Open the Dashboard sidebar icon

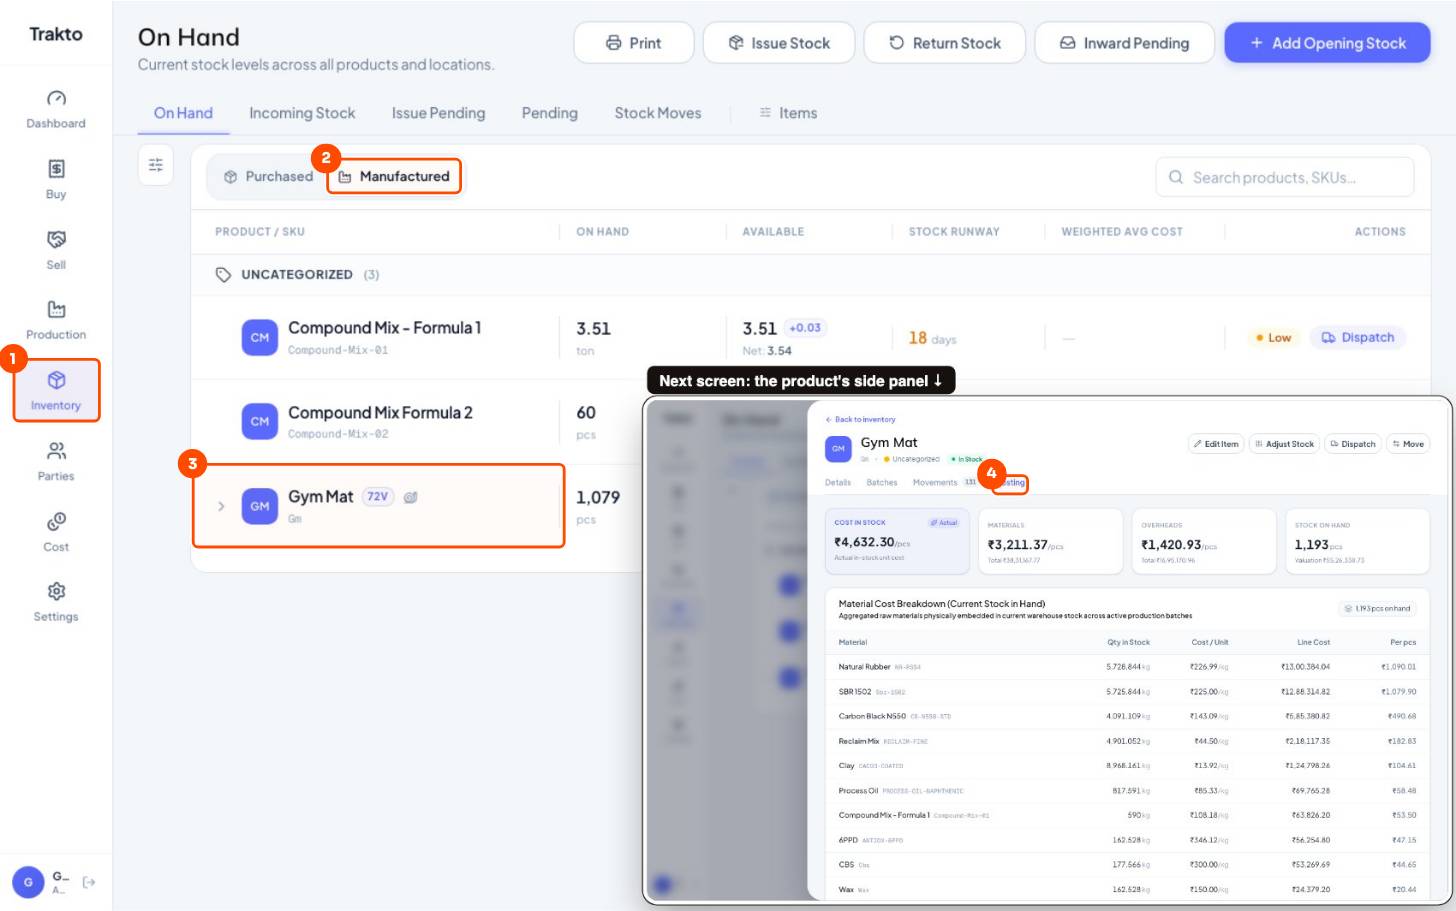point(56,109)
